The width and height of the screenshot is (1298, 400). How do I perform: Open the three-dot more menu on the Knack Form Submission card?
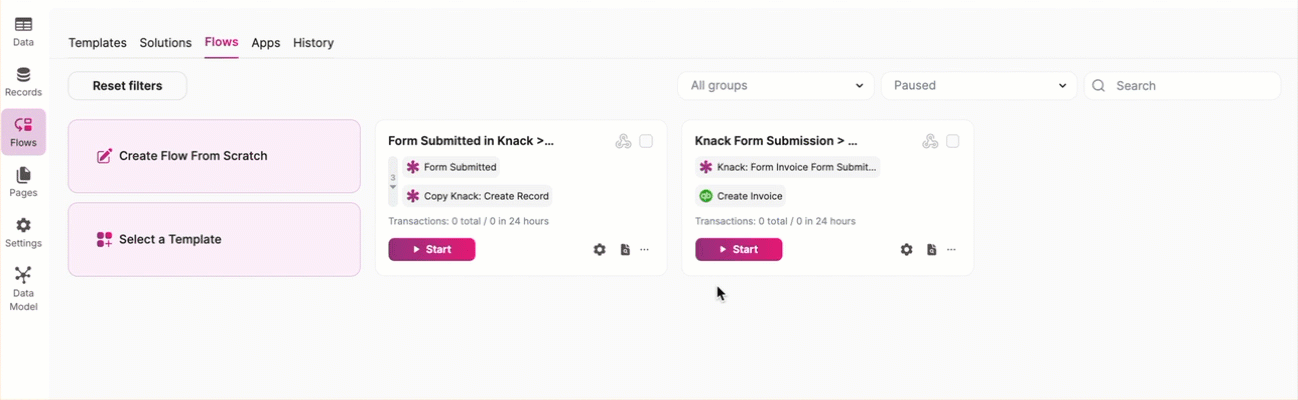click(x=952, y=250)
